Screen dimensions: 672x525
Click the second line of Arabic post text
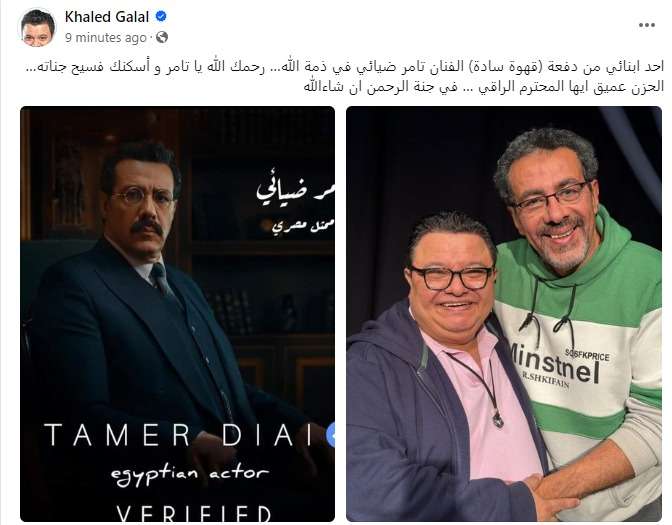coord(484,87)
